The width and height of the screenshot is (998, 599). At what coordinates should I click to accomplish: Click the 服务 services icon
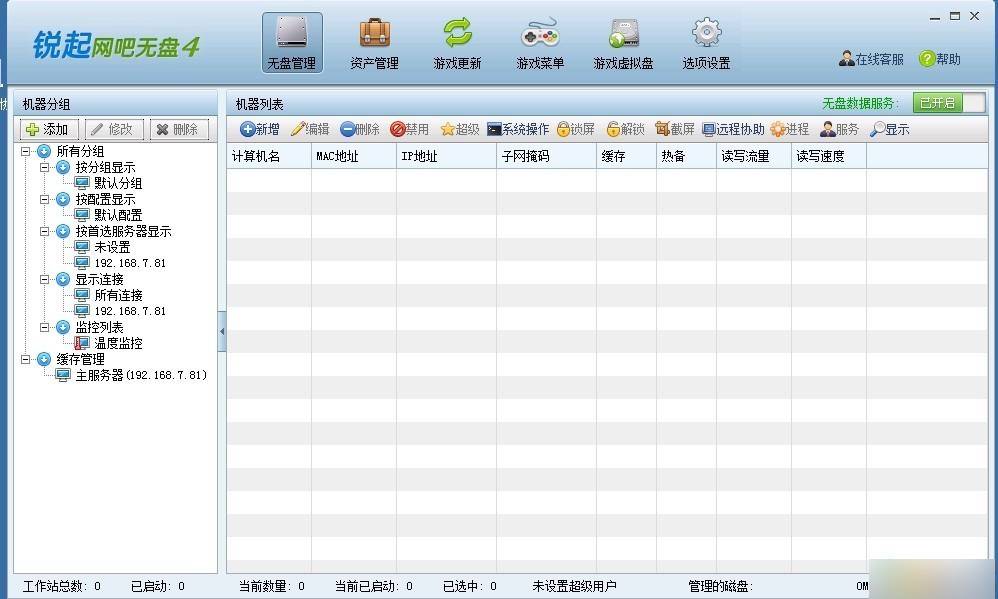[842, 128]
